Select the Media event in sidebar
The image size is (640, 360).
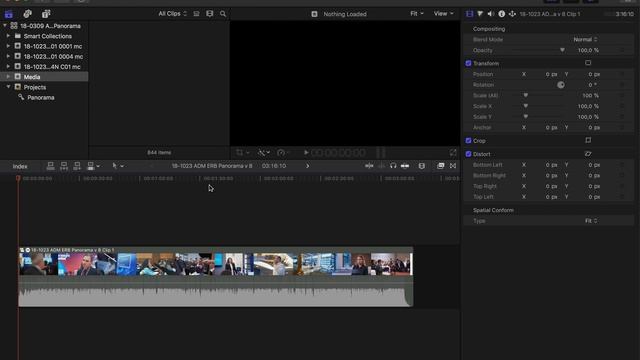click(44, 77)
